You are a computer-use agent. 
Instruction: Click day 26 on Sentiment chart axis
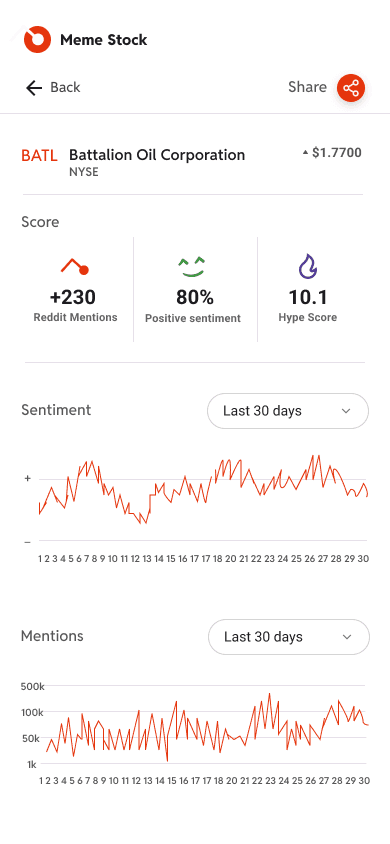pos(309,559)
